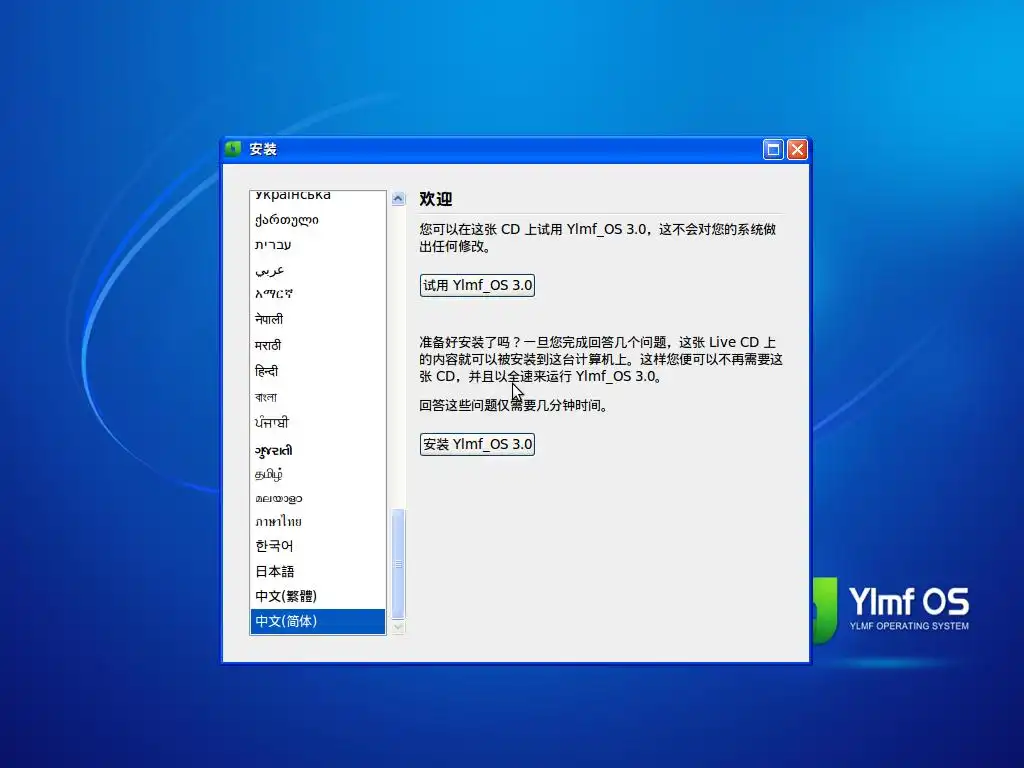Pick Arabic عربي language entry
Image resolution: width=1024 pixels, height=768 pixels.
[317, 270]
